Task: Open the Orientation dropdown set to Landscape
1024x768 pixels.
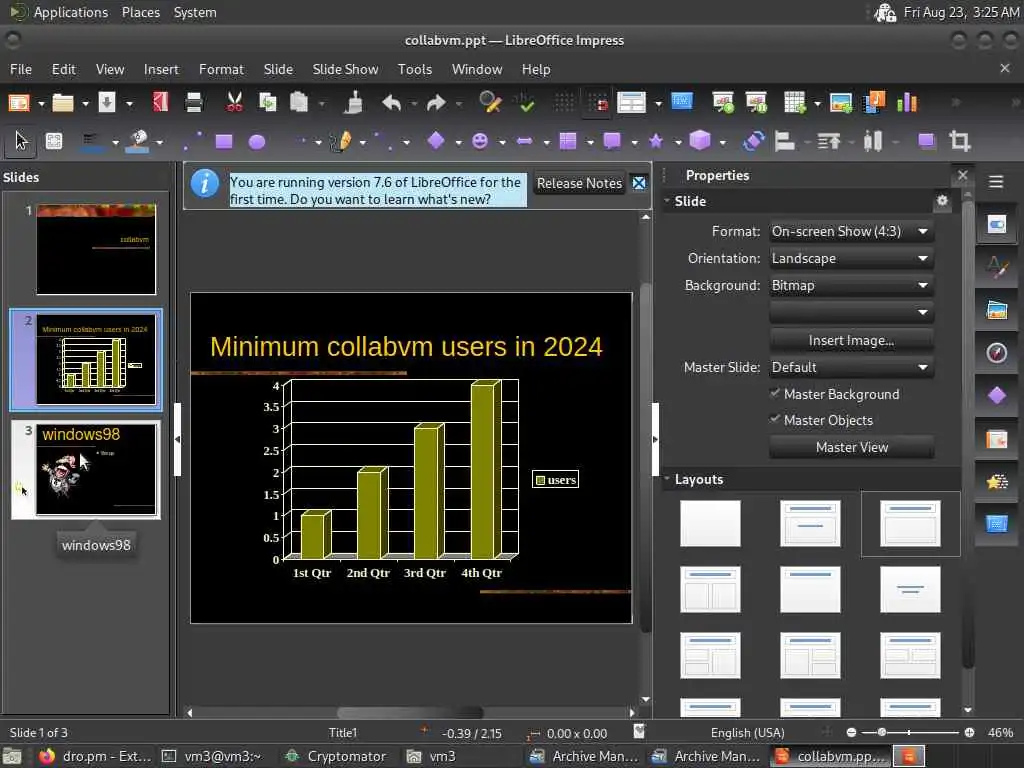Action: tap(851, 259)
